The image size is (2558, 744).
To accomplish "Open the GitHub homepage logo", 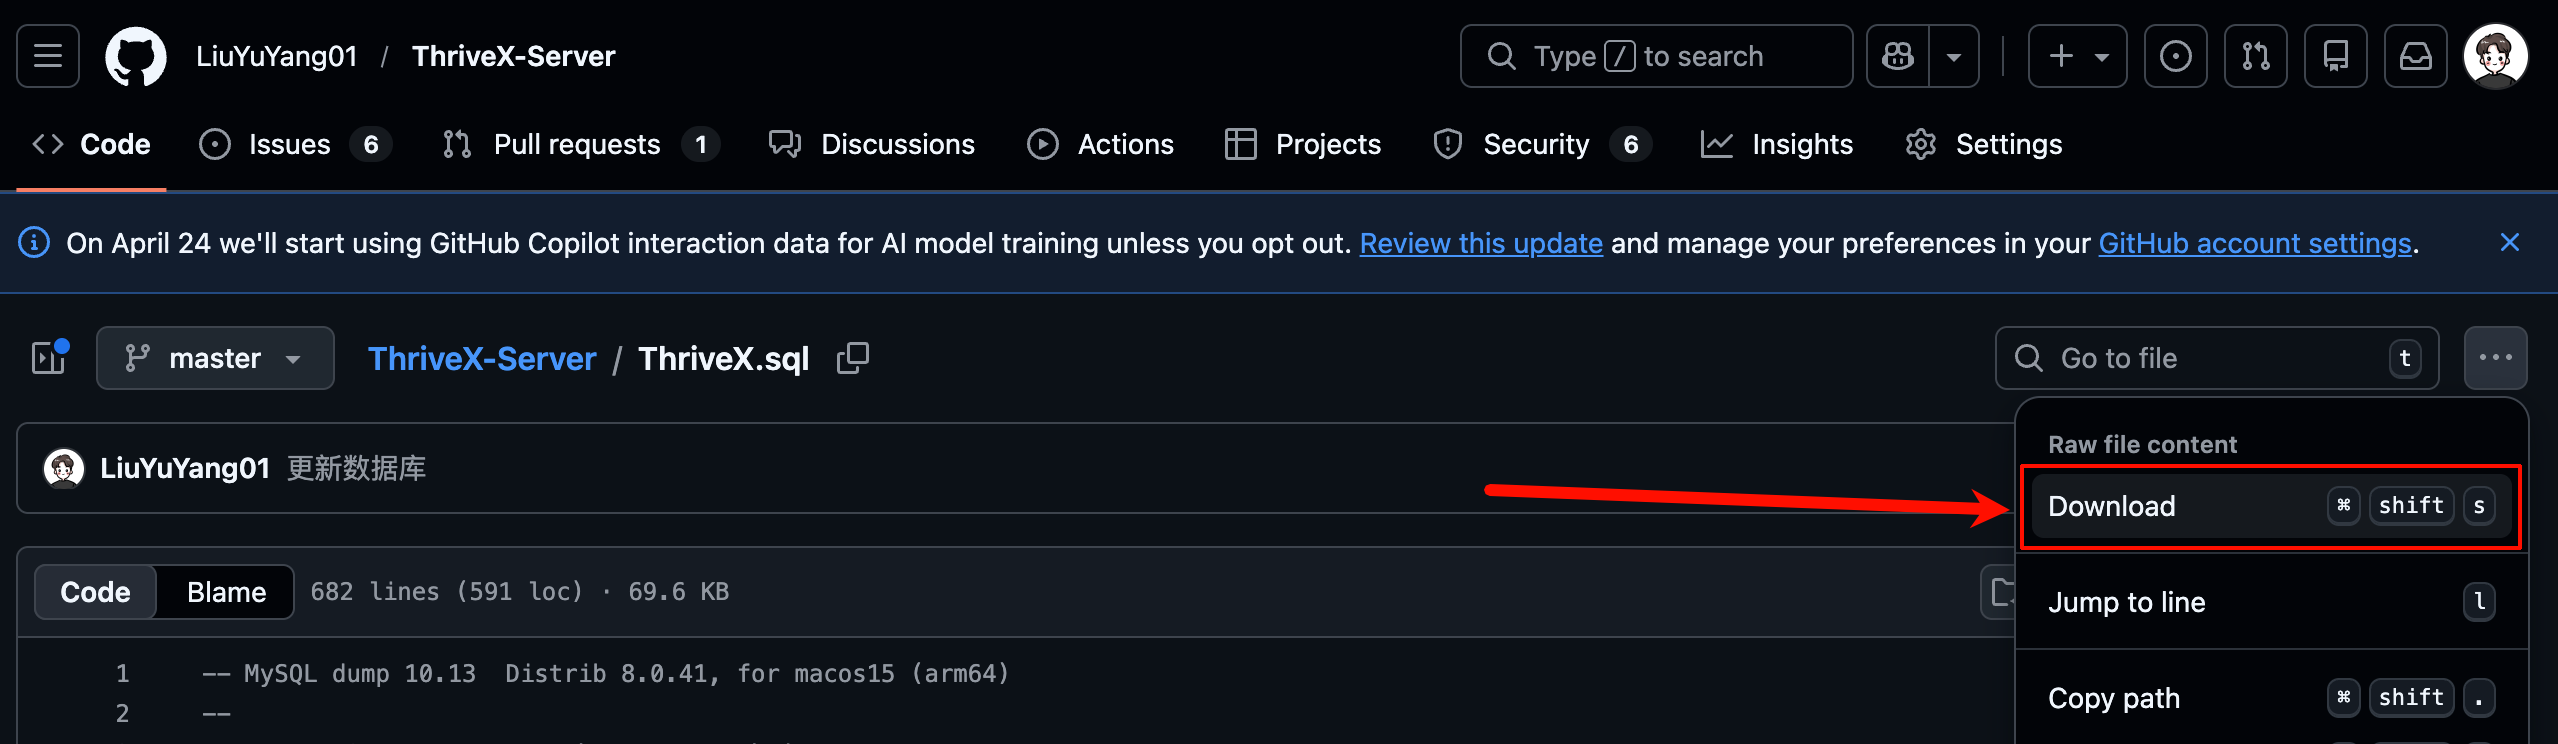I will click(136, 57).
